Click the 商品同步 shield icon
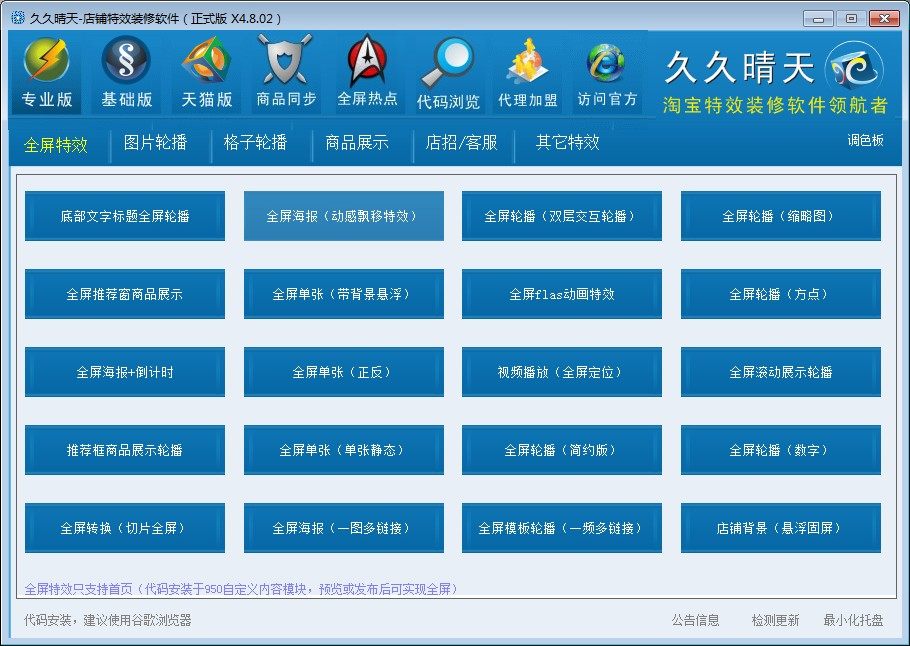Image resolution: width=910 pixels, height=646 pixels. 286,62
